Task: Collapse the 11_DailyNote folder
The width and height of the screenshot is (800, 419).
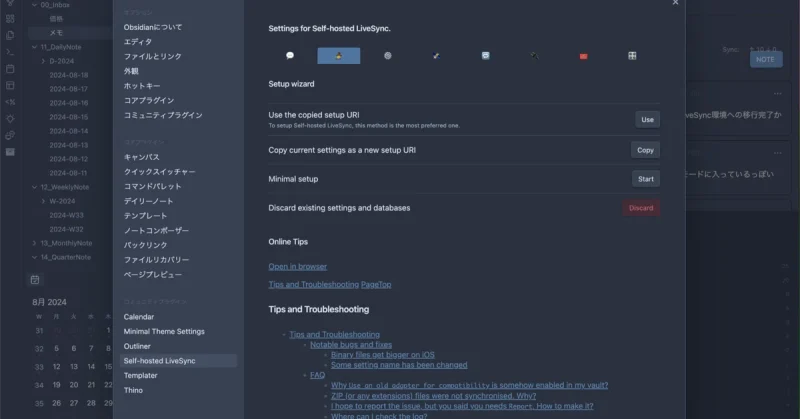Action: (x=34, y=47)
